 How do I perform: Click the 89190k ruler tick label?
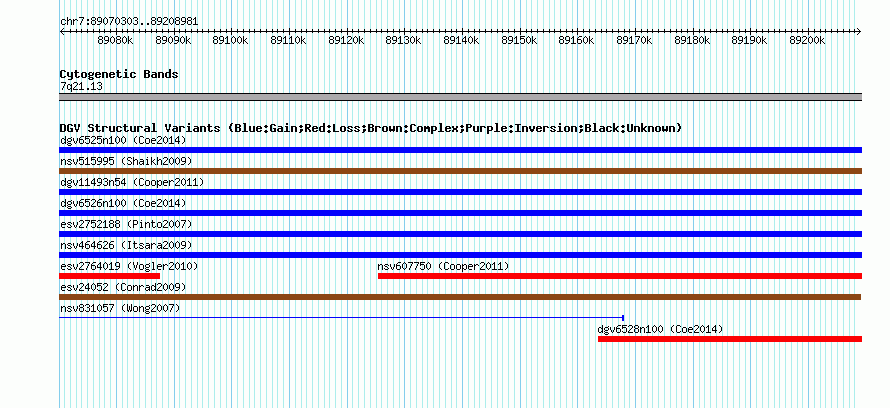pyautogui.click(x=750, y=40)
